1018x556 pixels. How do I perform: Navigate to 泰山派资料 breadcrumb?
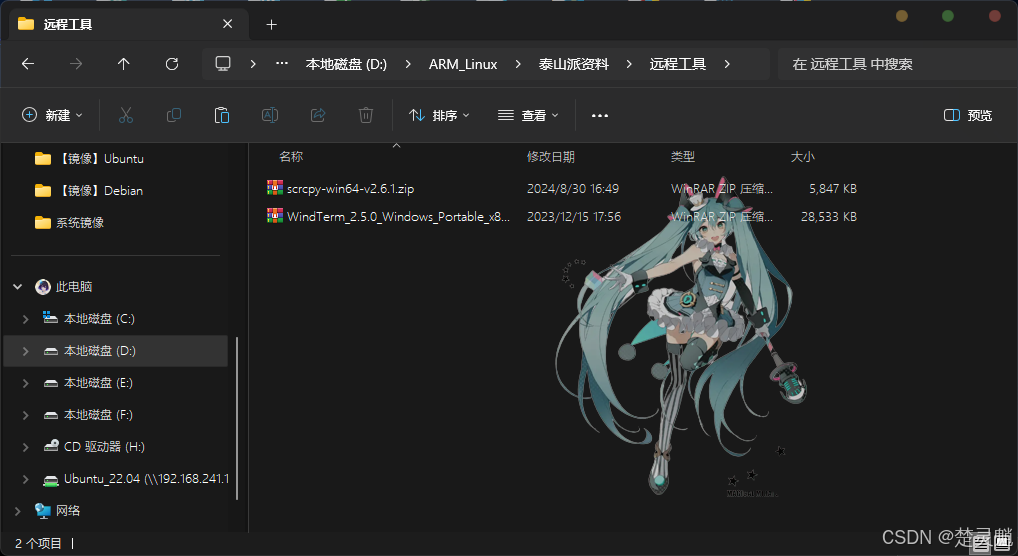[x=573, y=64]
